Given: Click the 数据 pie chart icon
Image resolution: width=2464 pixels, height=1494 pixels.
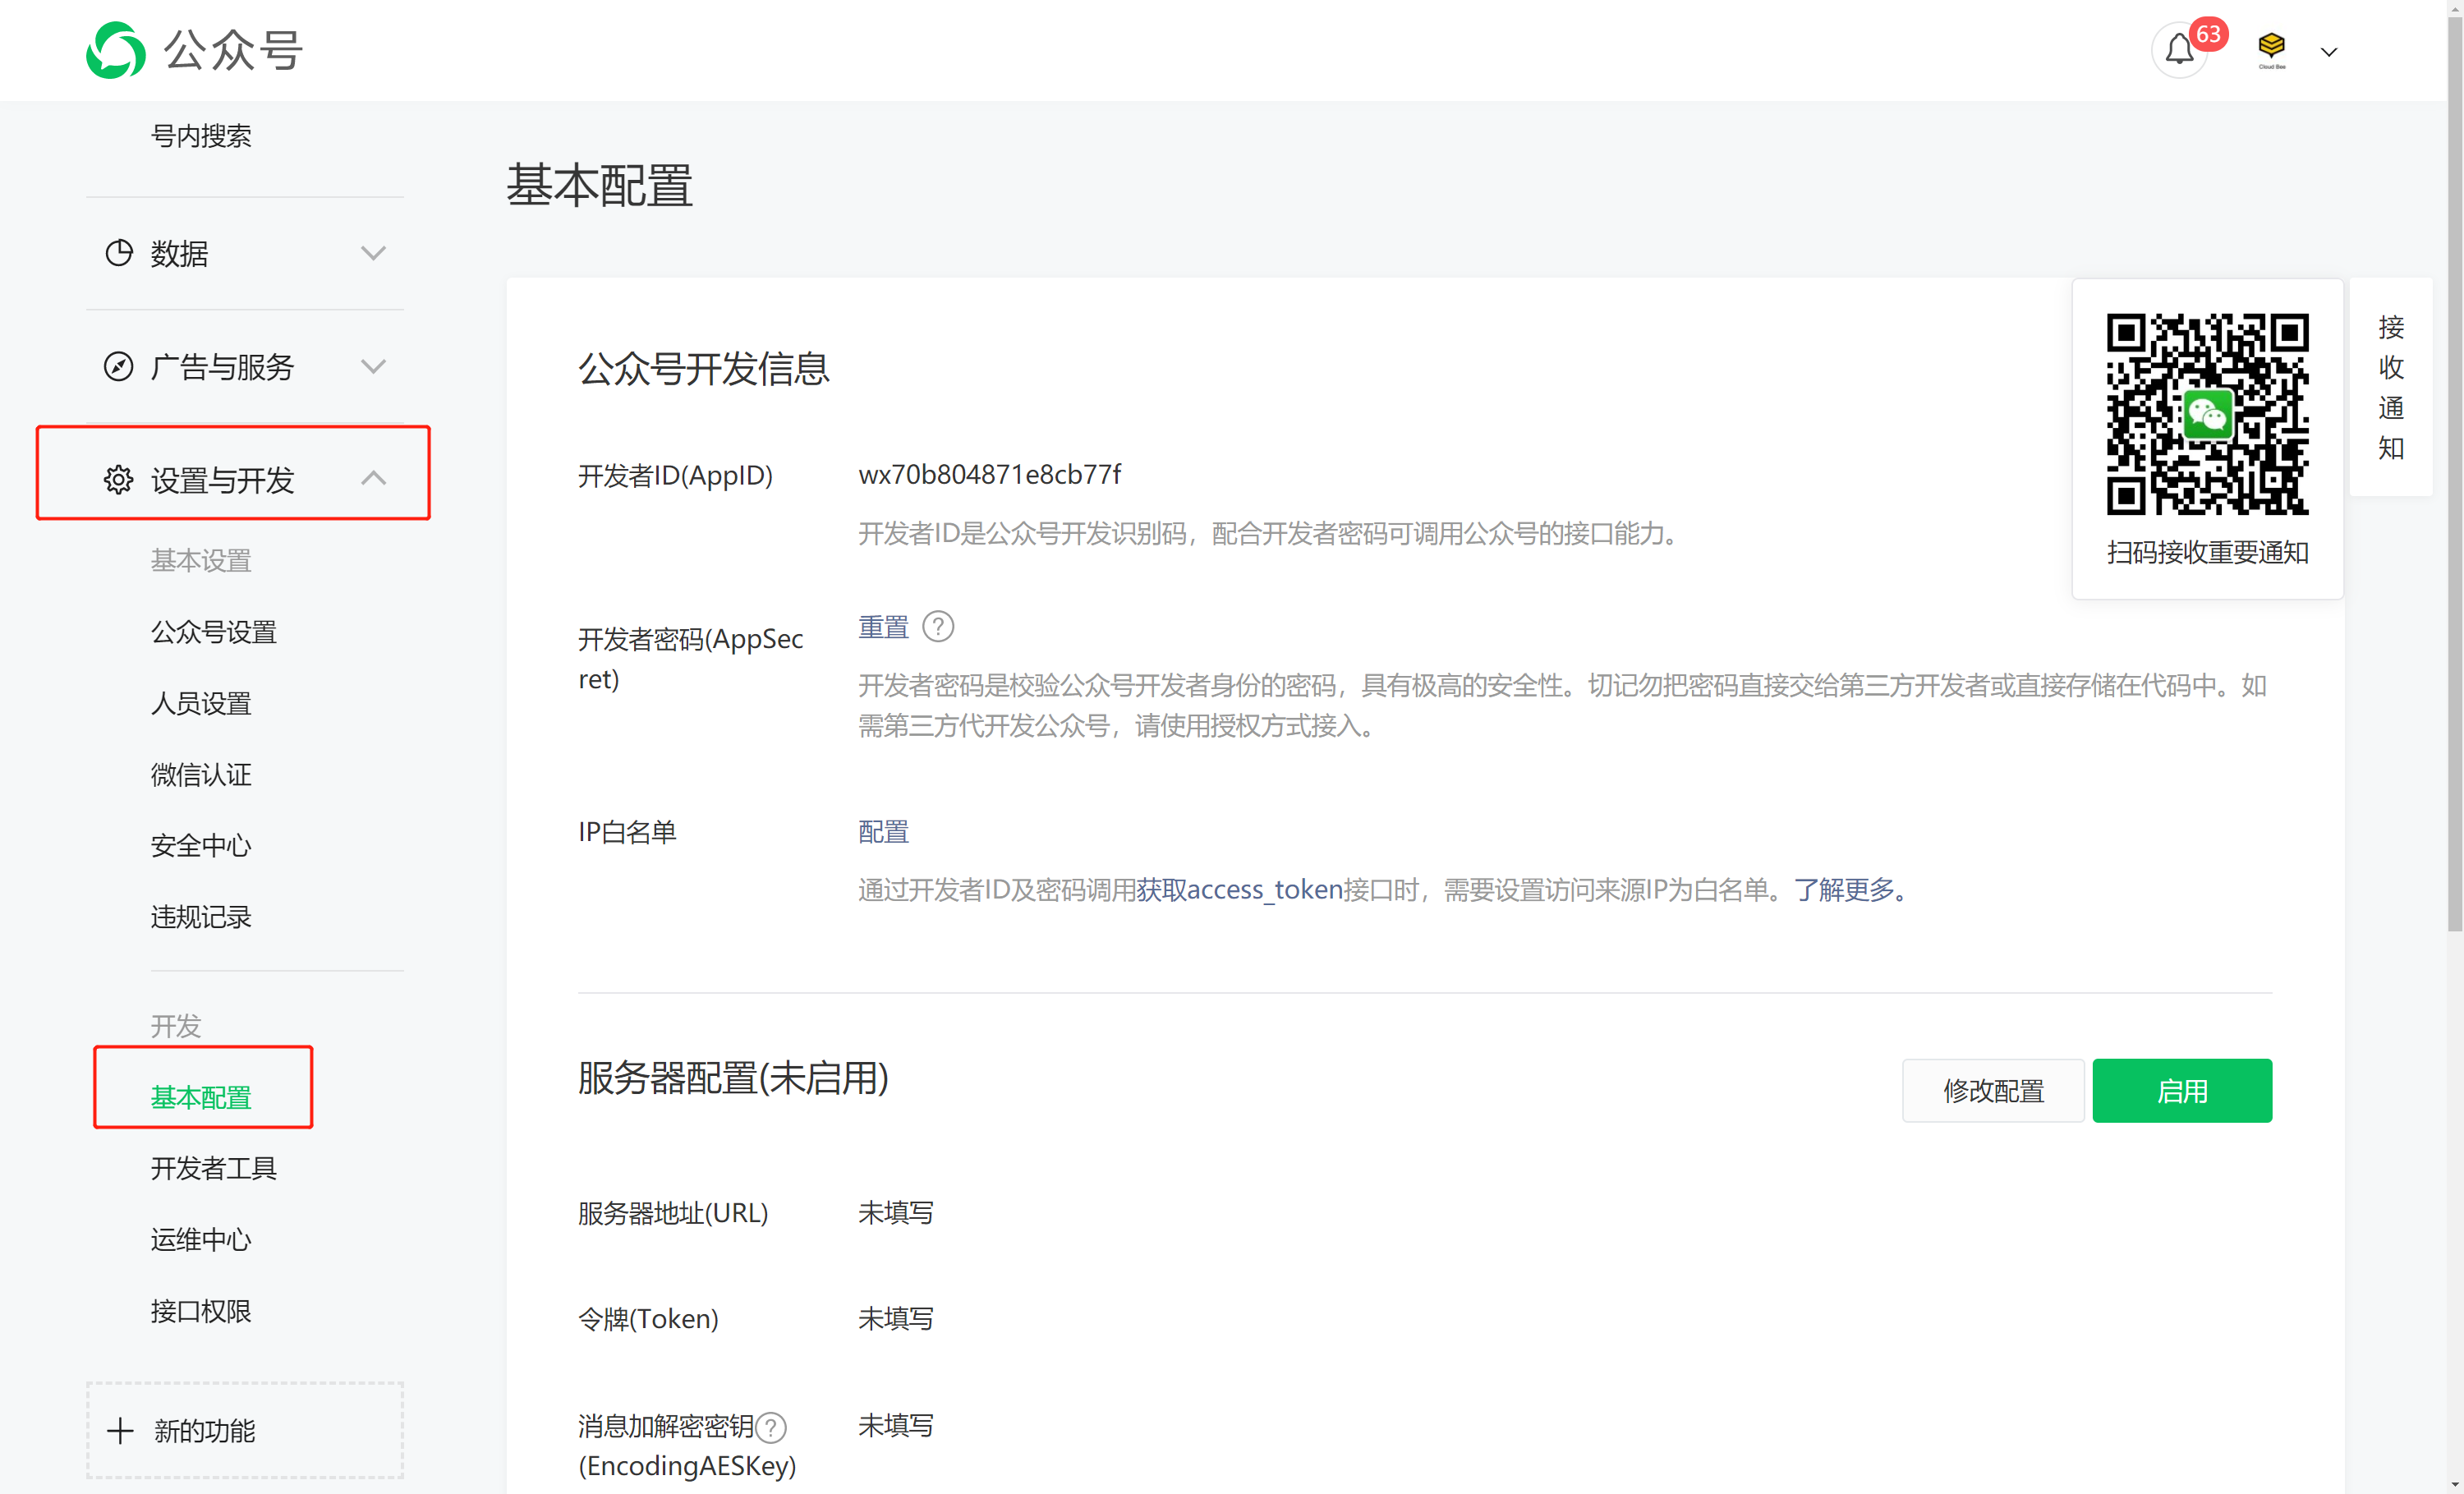Looking at the screenshot, I should click(x=119, y=253).
